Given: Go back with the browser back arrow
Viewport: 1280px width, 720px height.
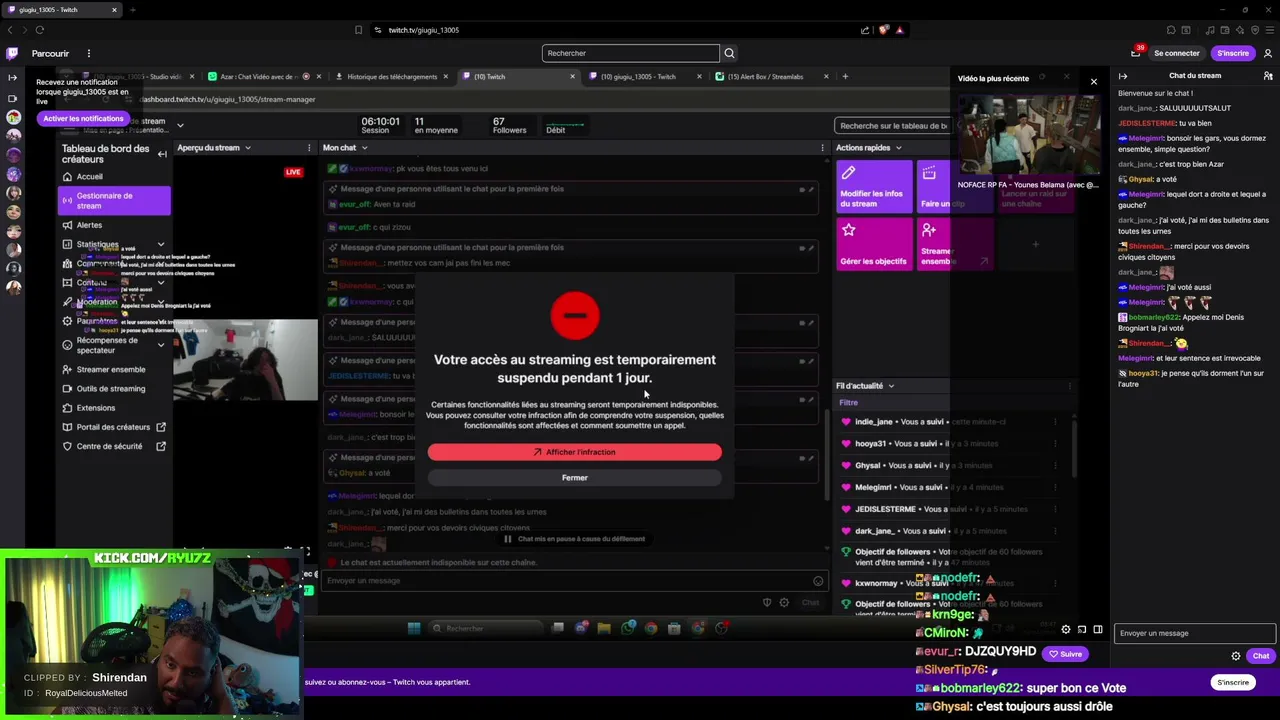Looking at the screenshot, I should tap(10, 30).
